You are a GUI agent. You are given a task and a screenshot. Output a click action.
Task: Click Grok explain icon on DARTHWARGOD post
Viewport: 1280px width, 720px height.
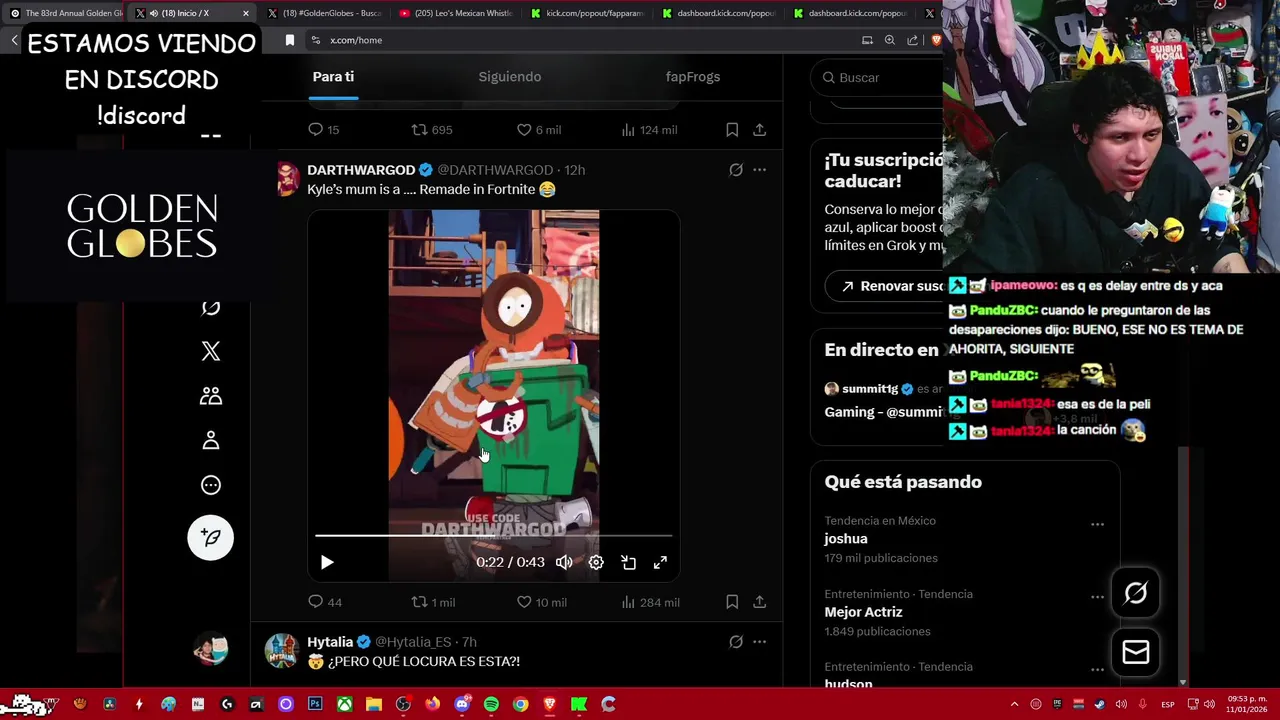[736, 170]
